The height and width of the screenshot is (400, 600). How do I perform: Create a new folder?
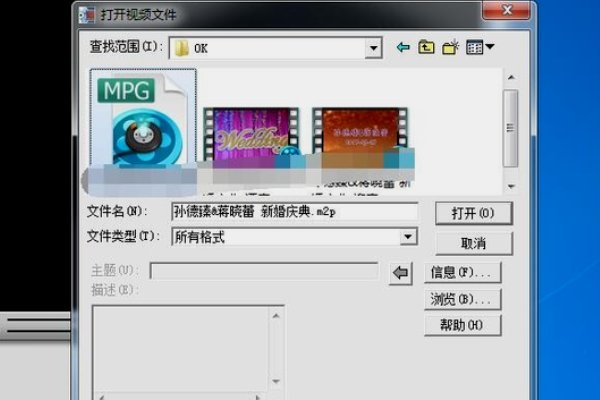(450, 47)
